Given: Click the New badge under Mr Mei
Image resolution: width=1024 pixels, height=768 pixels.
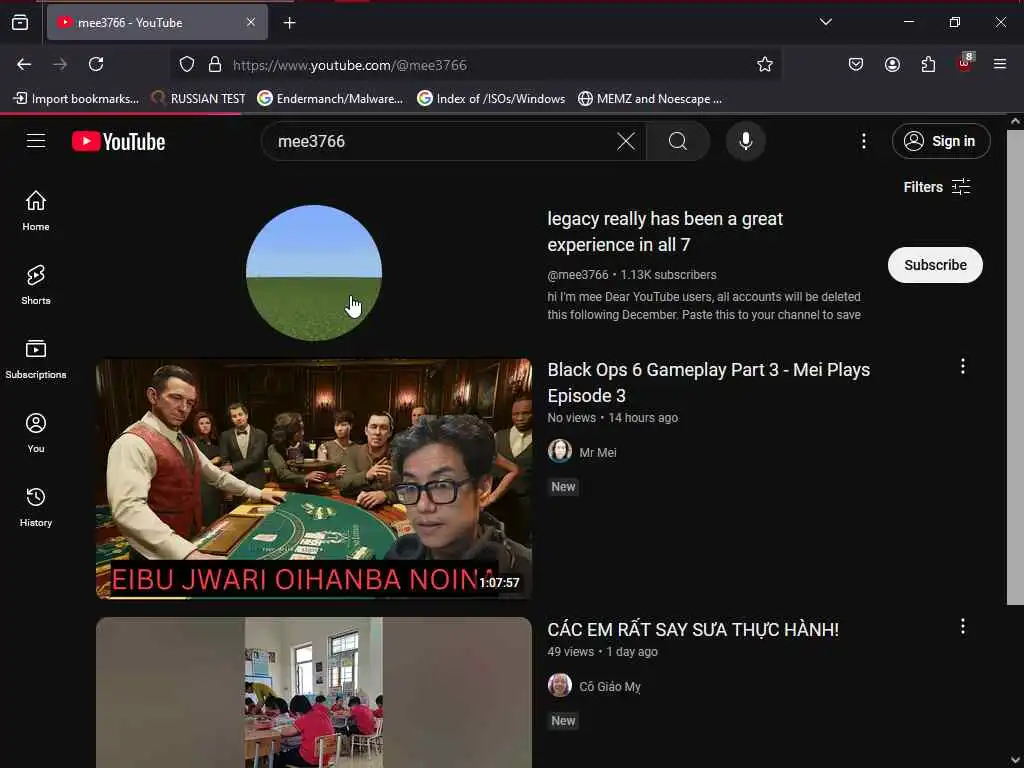Looking at the screenshot, I should [563, 487].
